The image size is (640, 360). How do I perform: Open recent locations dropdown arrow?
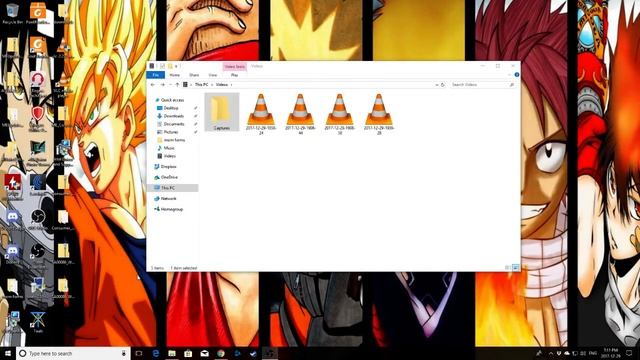tap(170, 84)
